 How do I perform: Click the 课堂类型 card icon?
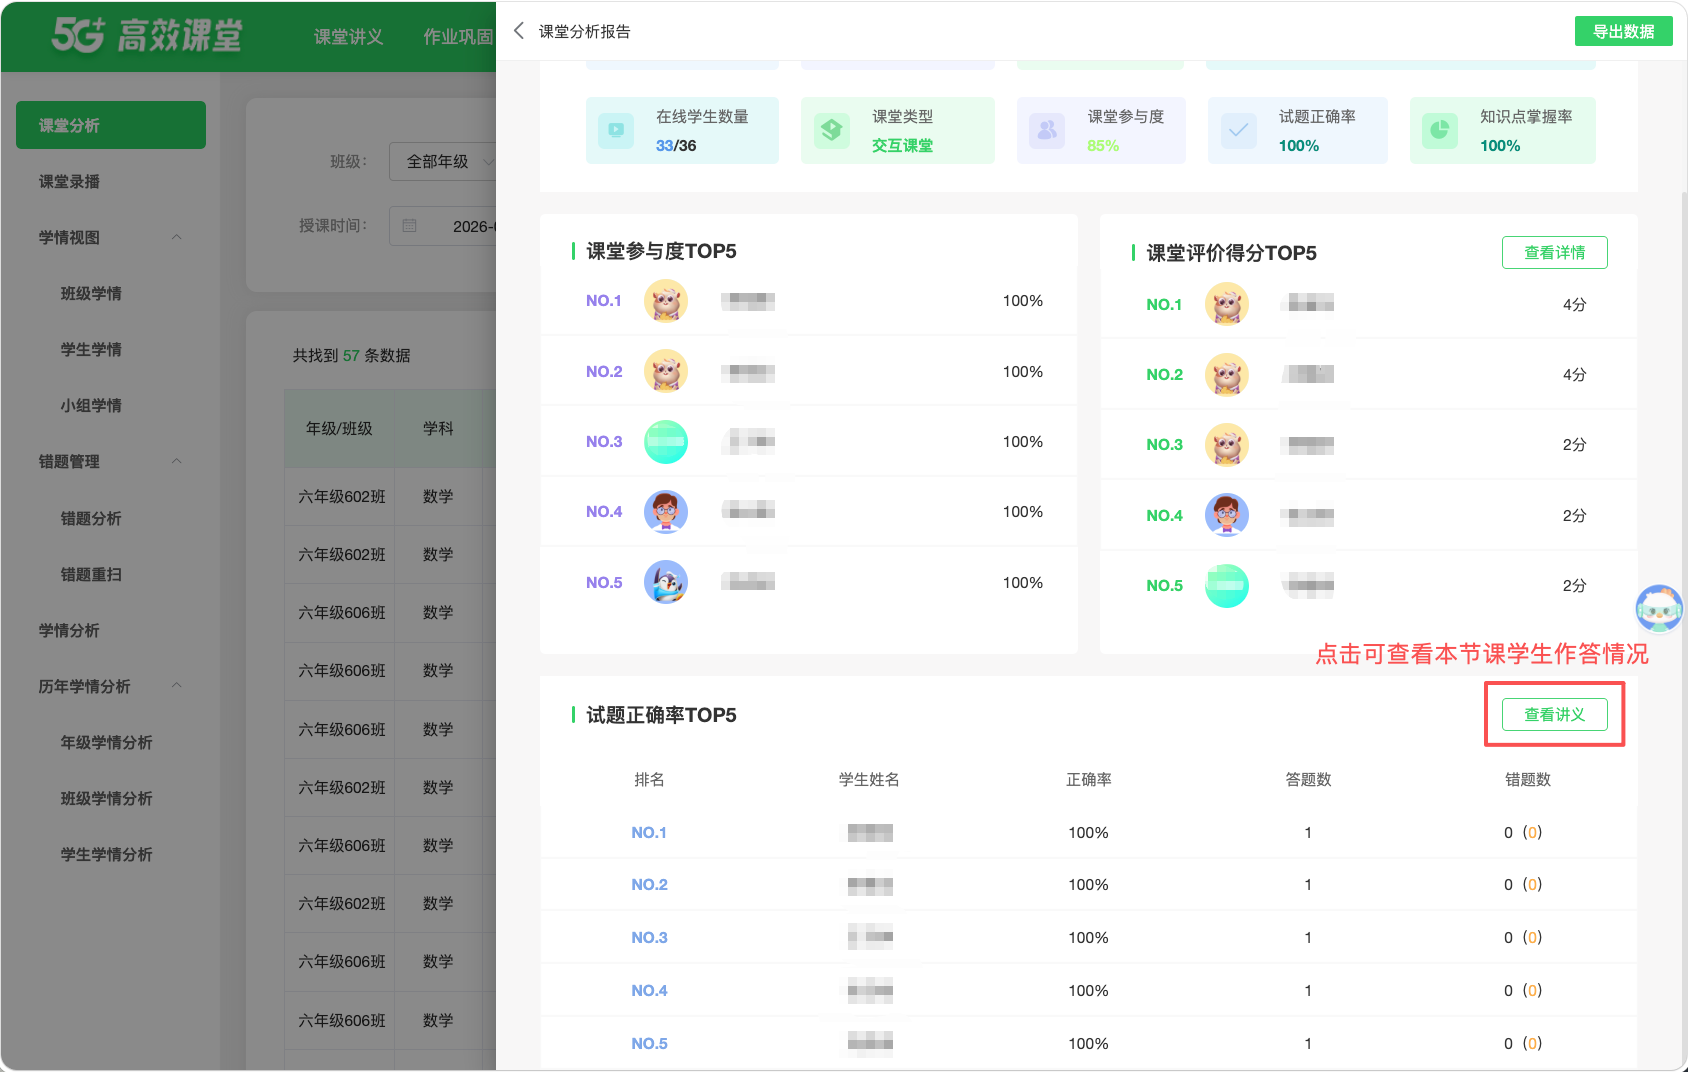831,130
